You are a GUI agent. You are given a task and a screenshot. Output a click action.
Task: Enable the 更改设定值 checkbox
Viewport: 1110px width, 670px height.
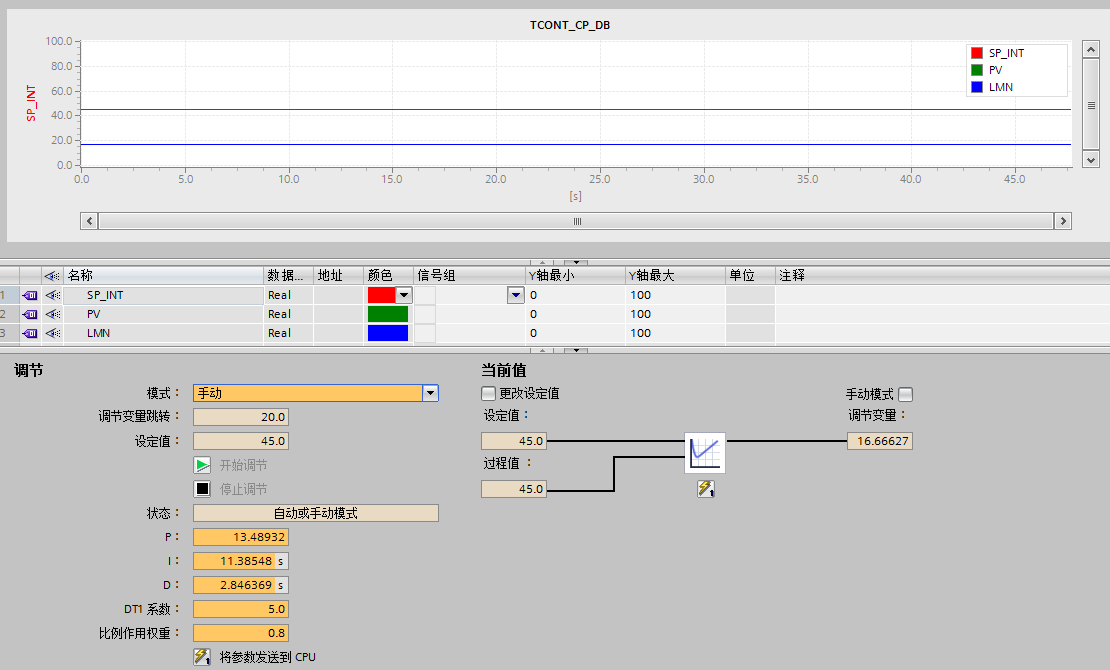[488, 393]
